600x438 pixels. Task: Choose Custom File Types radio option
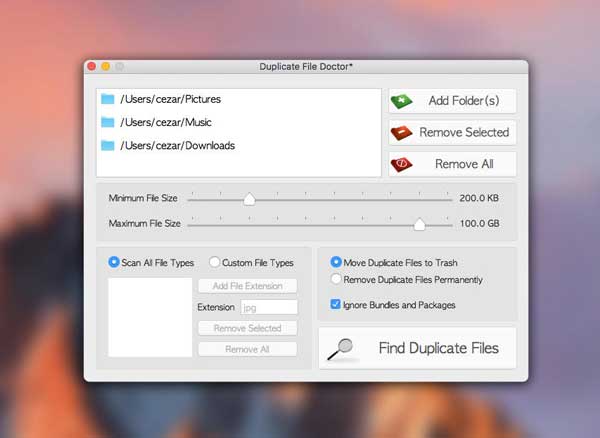click(x=214, y=262)
